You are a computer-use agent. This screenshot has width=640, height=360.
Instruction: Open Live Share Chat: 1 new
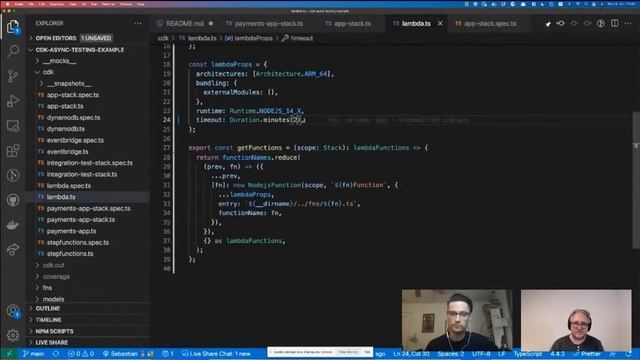pyautogui.click(x=216, y=354)
